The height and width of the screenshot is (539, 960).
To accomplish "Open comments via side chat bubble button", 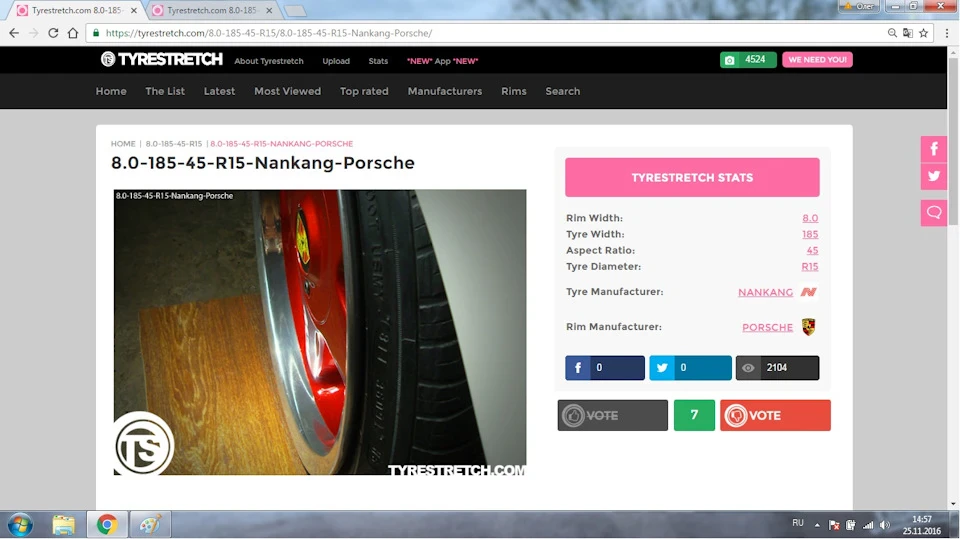I will (934, 213).
